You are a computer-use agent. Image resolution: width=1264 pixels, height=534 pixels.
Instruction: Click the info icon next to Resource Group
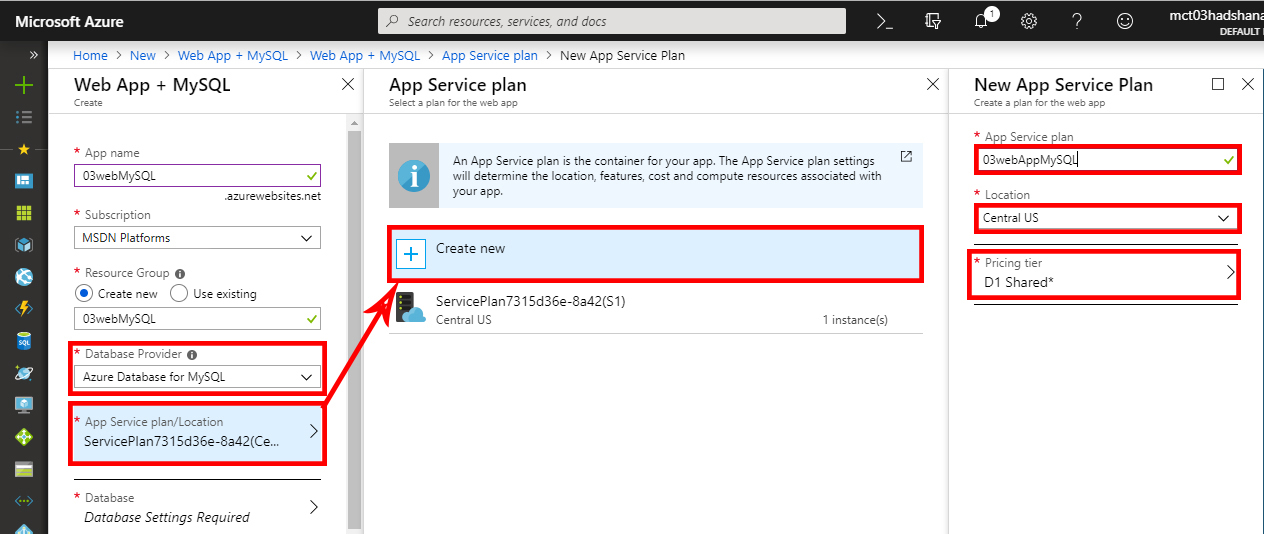coord(179,273)
